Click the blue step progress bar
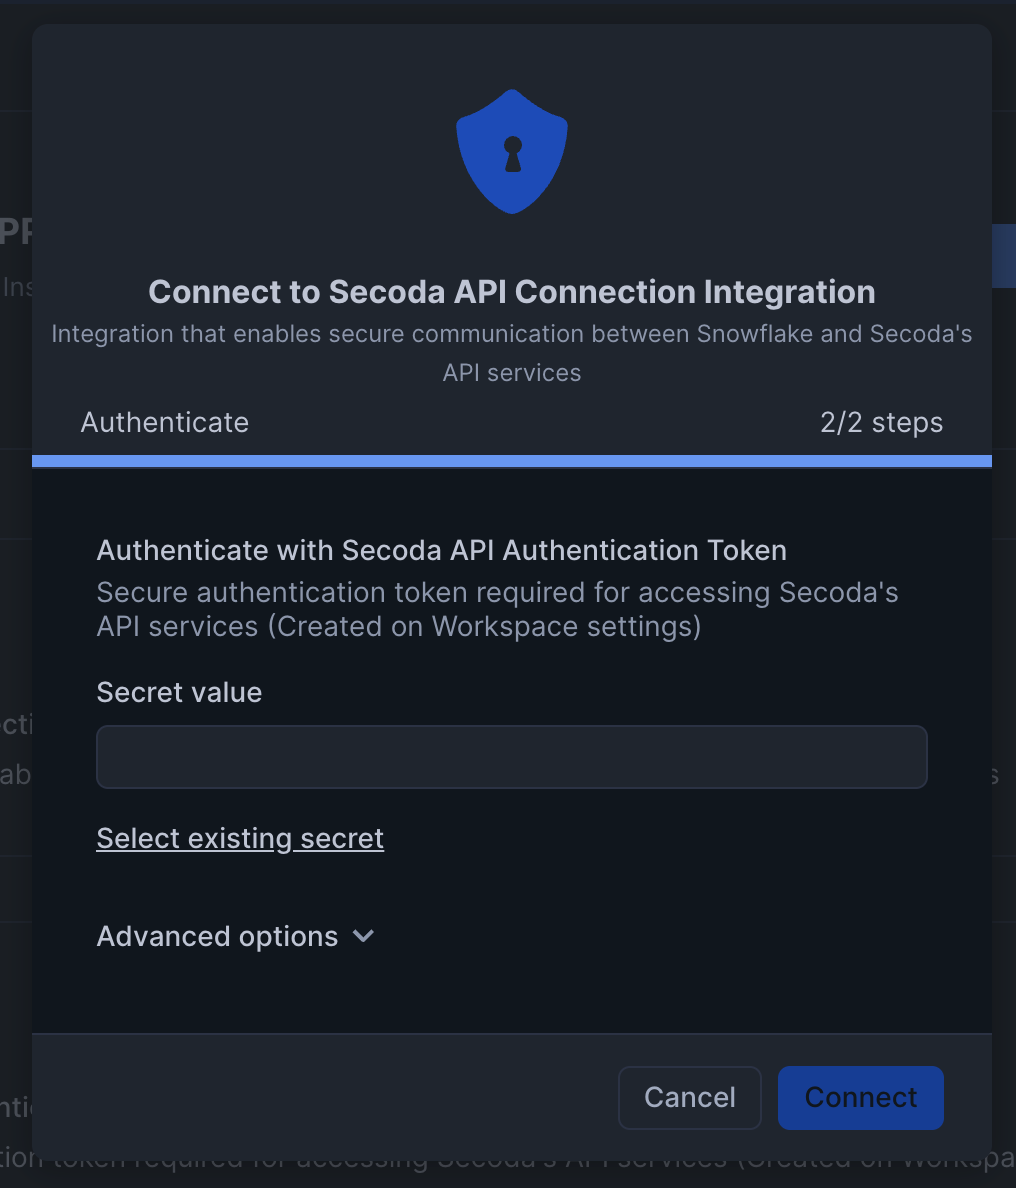Viewport: 1016px width, 1188px height. tap(512, 461)
